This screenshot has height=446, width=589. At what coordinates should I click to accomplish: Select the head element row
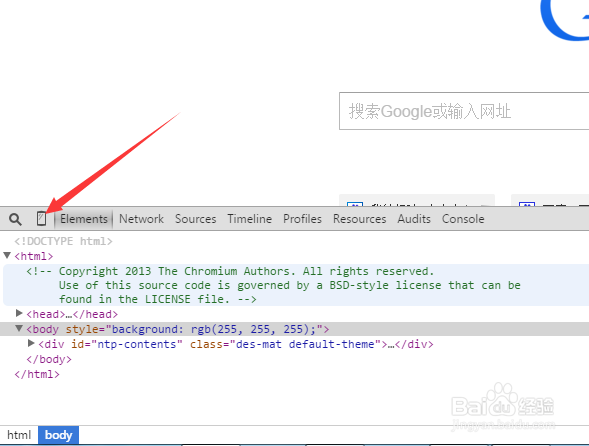tap(72, 314)
